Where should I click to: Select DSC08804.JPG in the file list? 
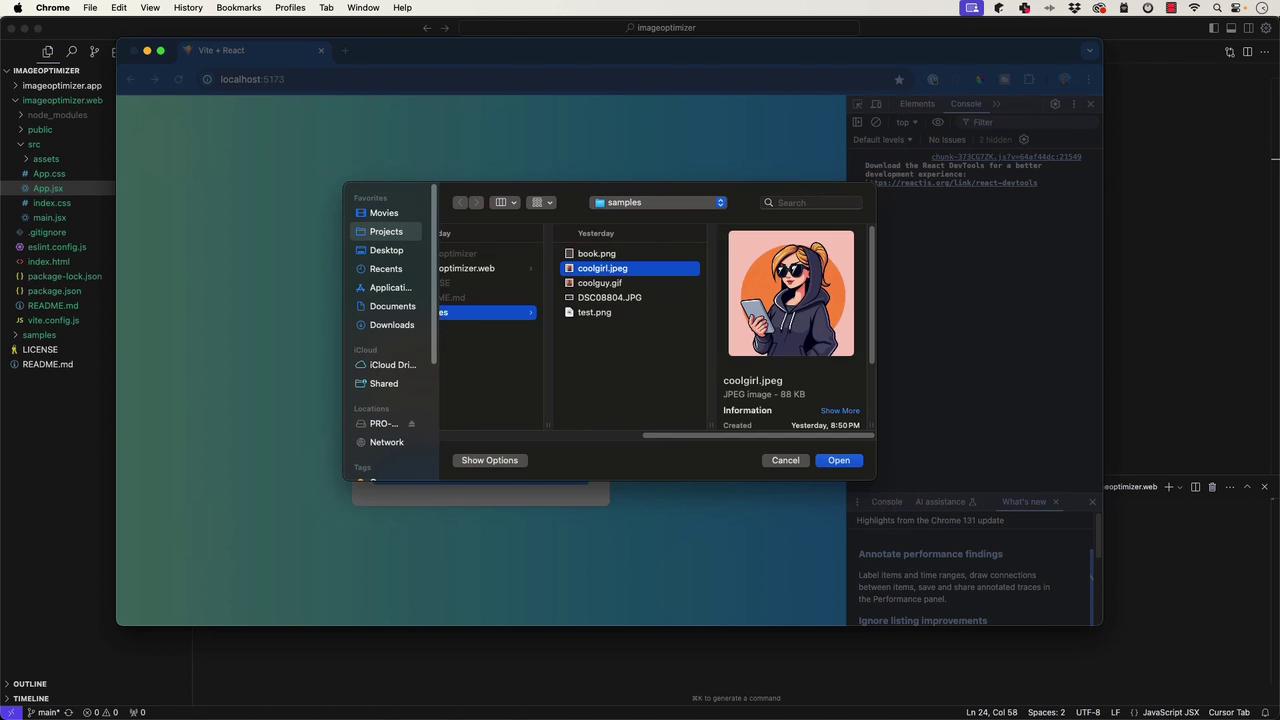(630, 298)
